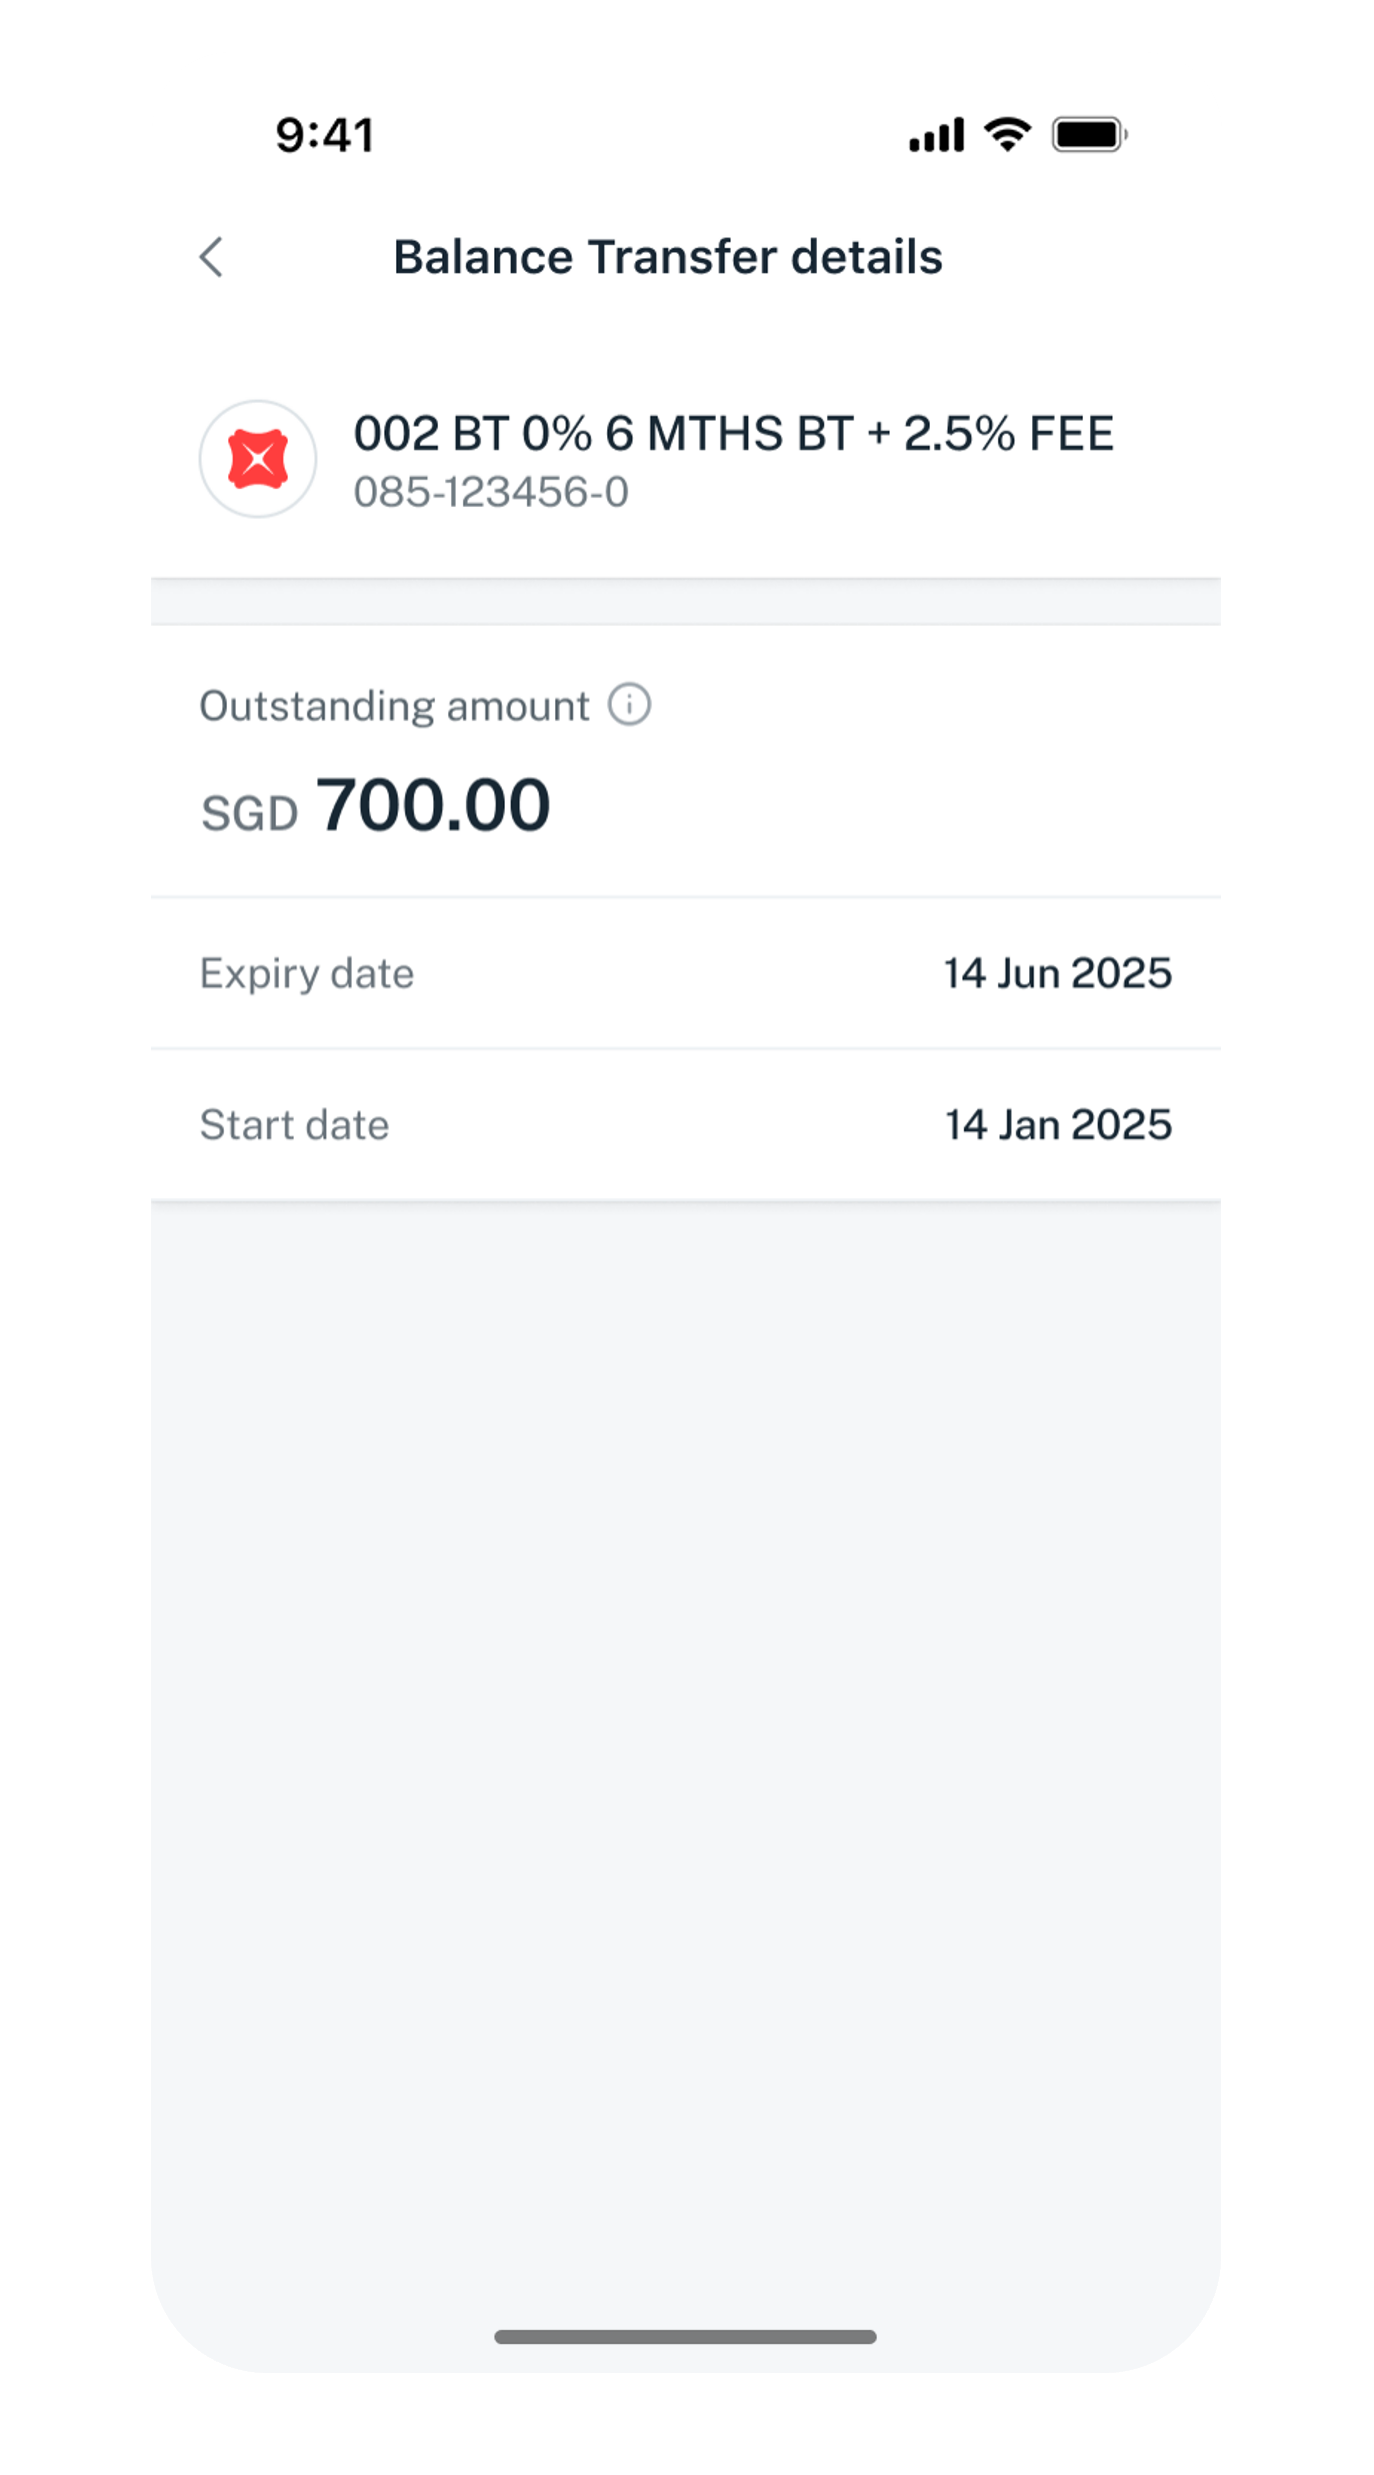The image size is (1374, 2475).
Task: Tap the 14 Jan 2025 start value
Action: (x=1058, y=1125)
